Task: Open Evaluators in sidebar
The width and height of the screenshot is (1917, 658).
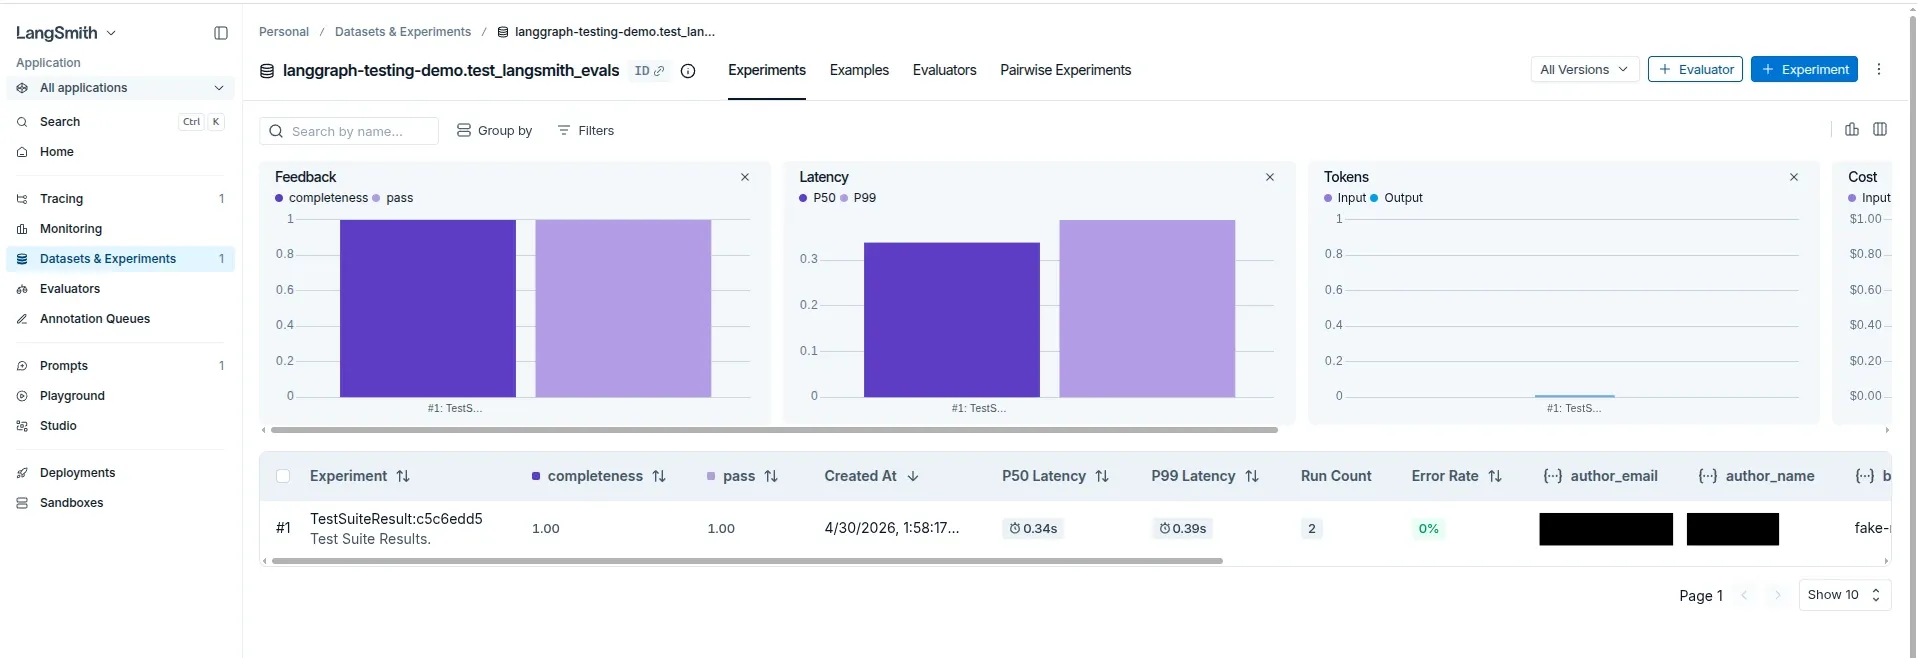Action: [120, 289]
